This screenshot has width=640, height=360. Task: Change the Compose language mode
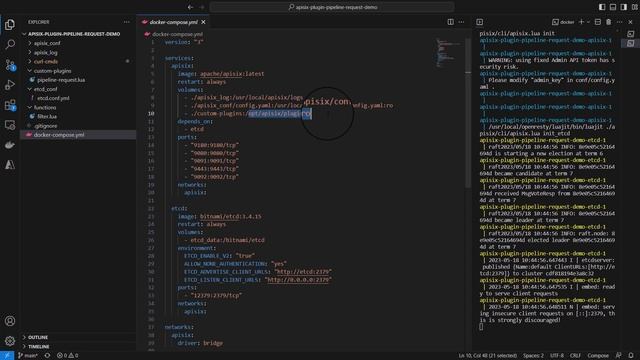tap(598, 356)
